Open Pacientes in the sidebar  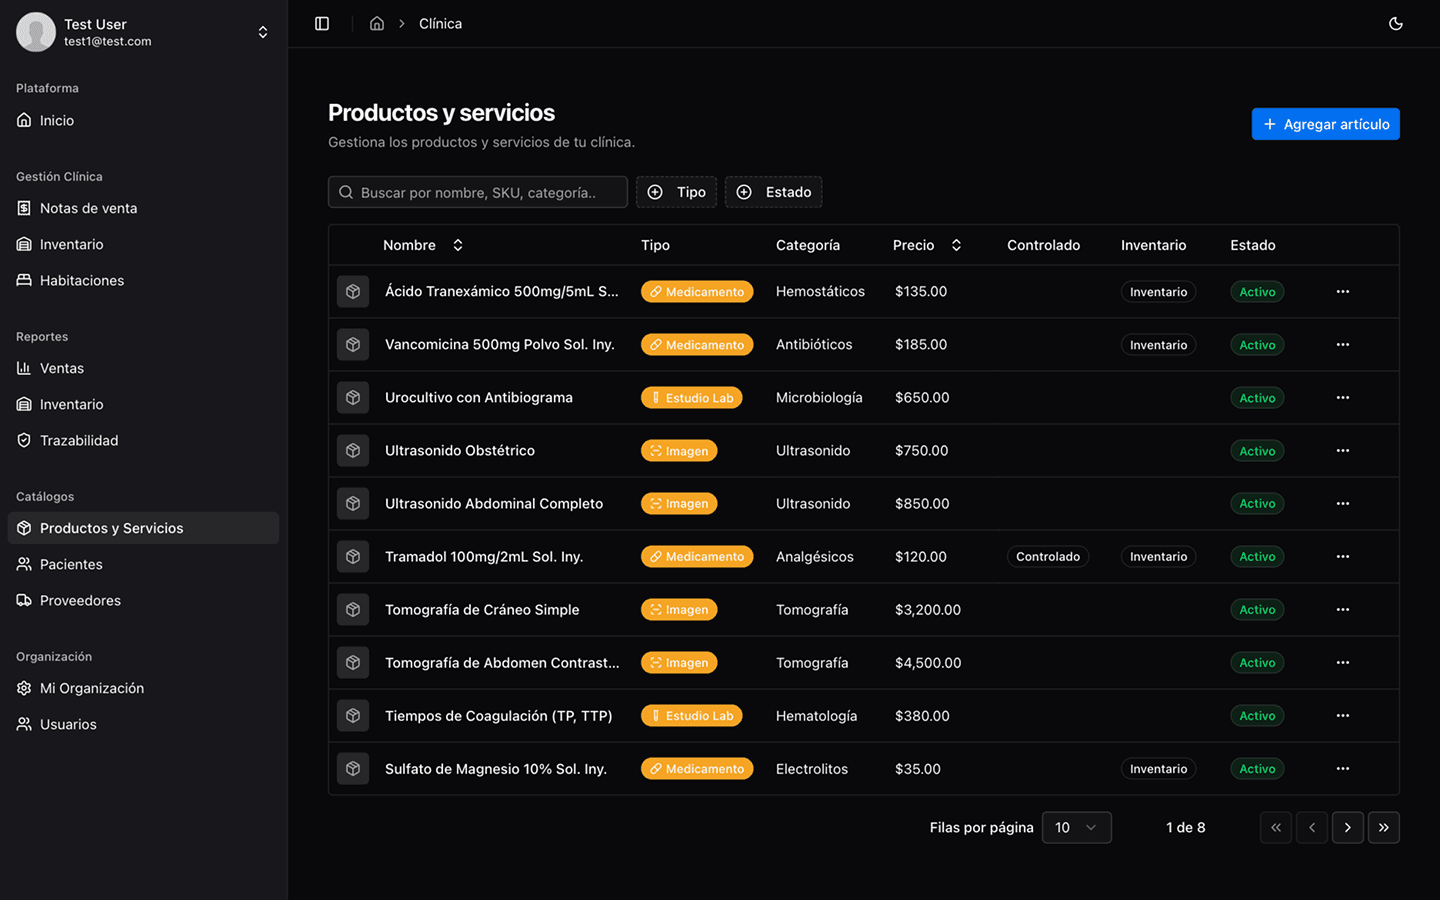71,564
